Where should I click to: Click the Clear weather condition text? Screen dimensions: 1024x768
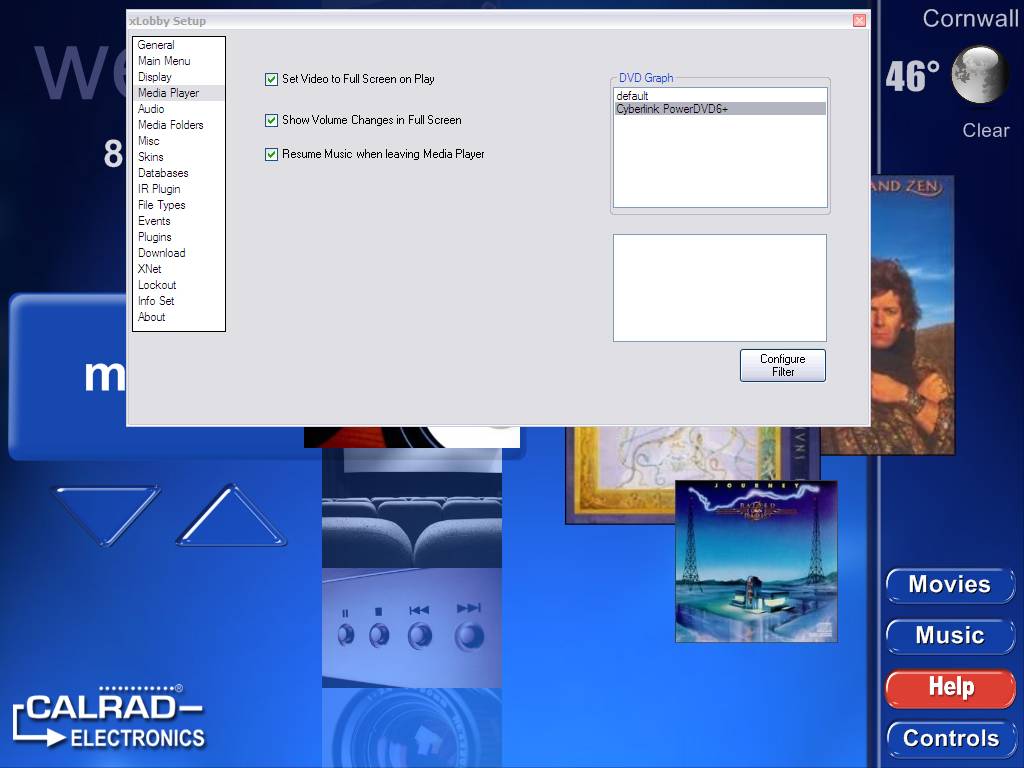click(x=985, y=130)
